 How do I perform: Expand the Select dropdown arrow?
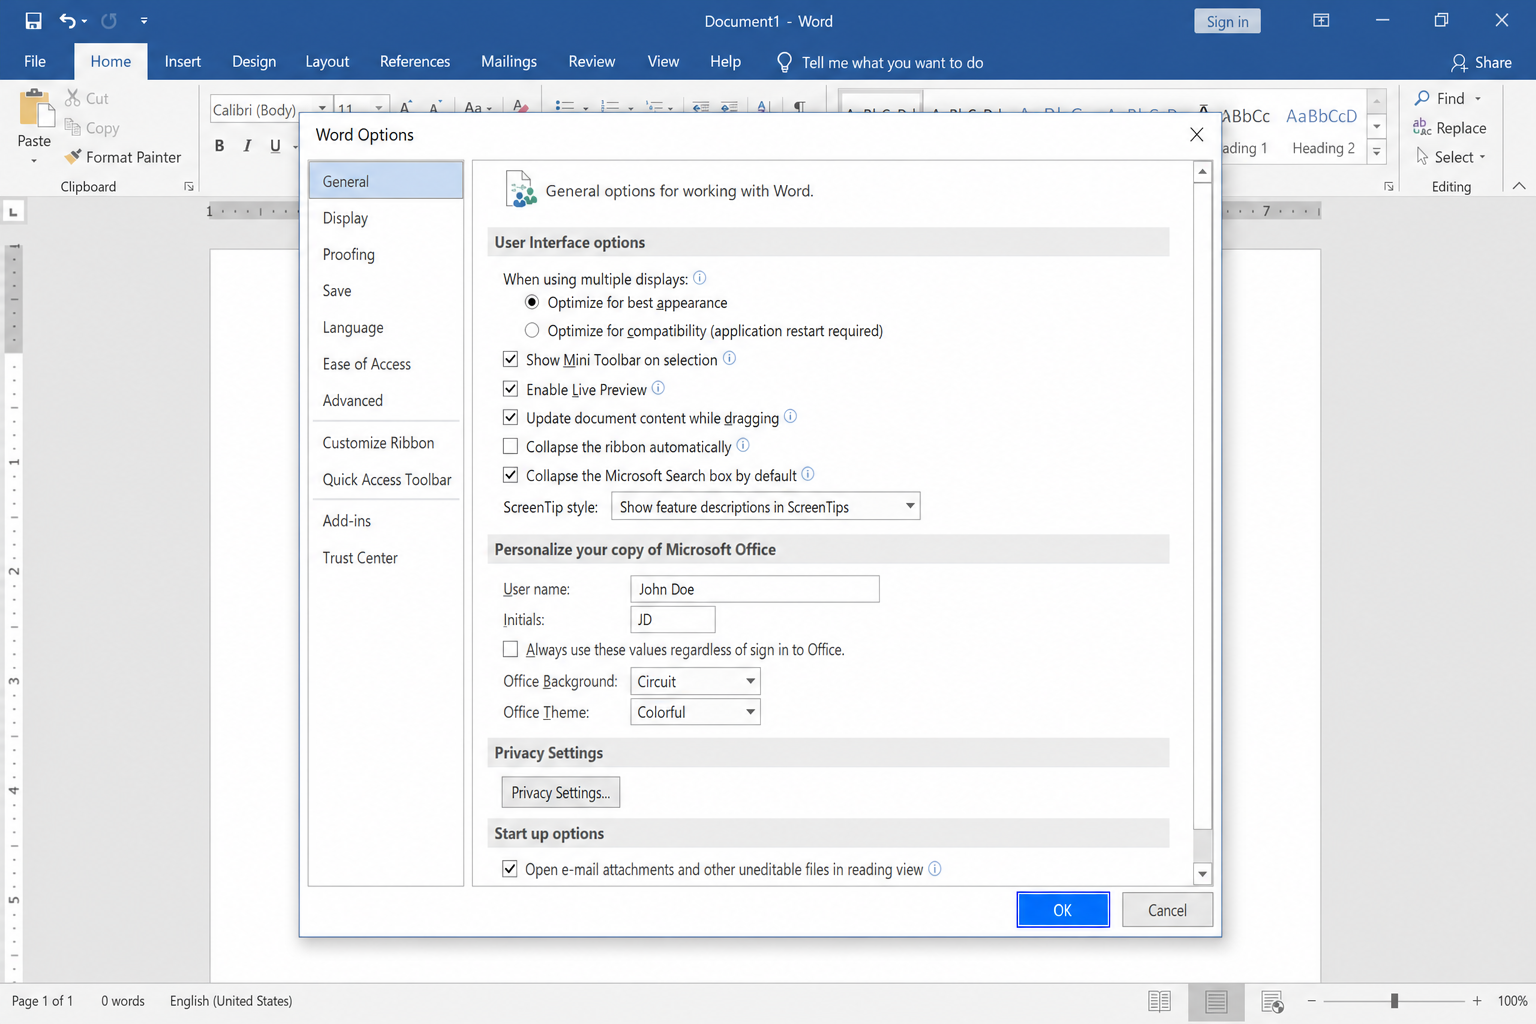coord(1482,157)
